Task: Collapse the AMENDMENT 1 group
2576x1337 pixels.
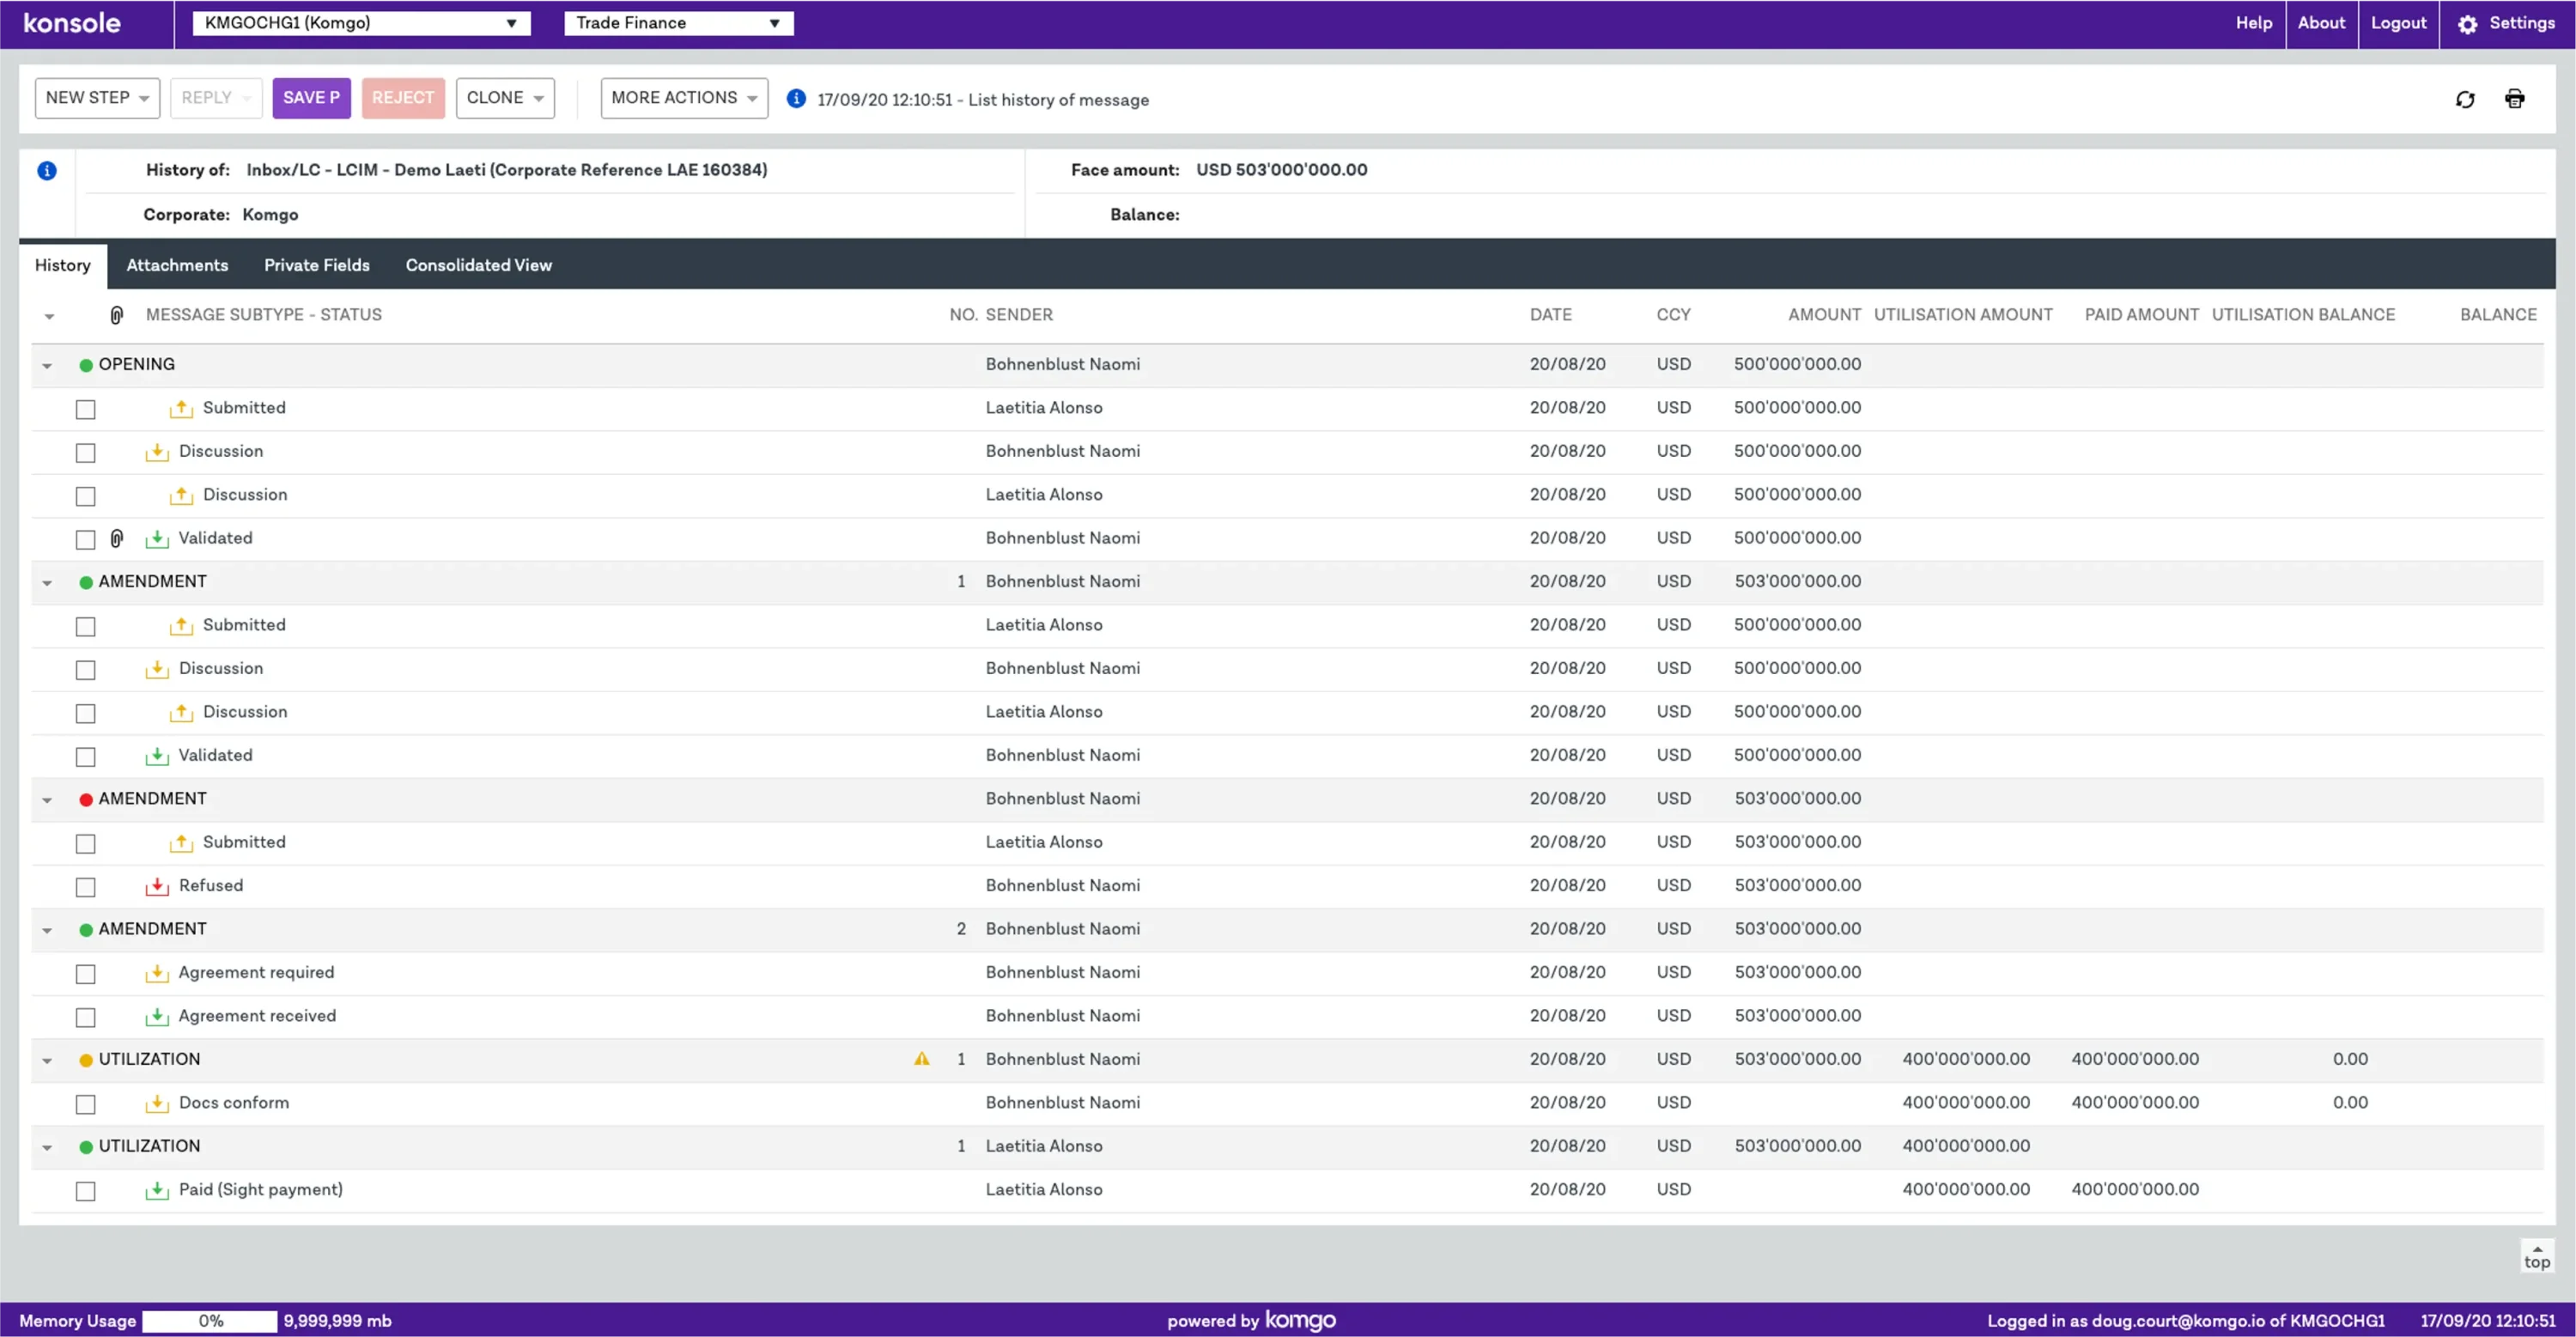Action: 47,583
